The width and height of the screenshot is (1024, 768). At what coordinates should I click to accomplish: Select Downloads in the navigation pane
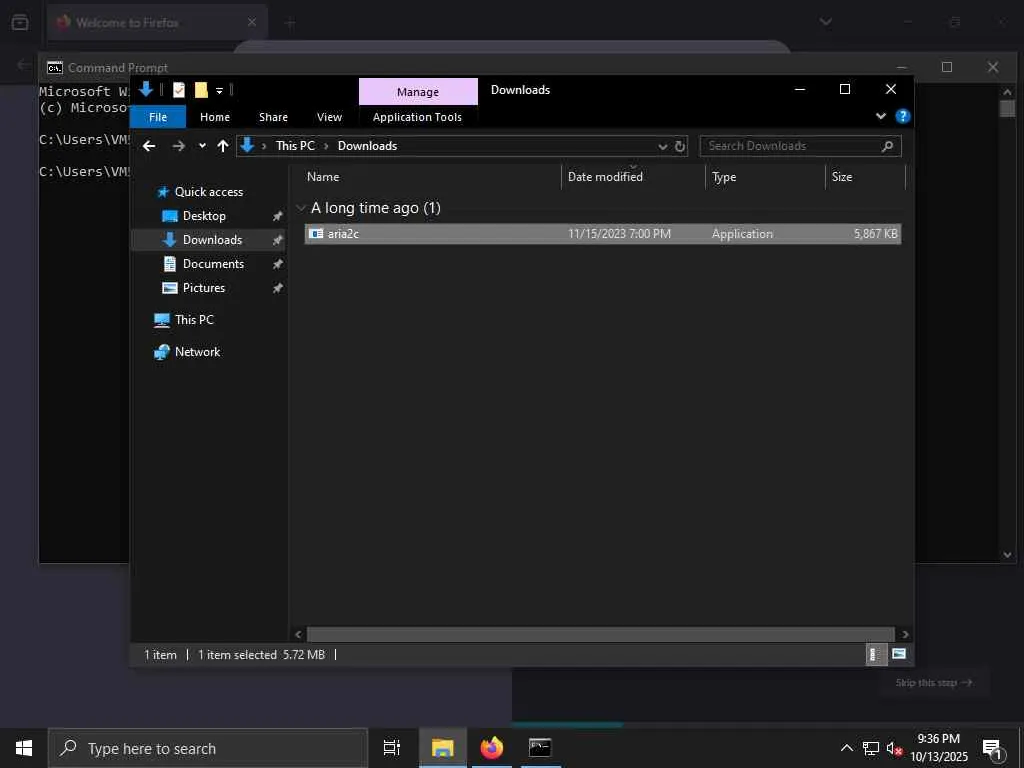(x=212, y=240)
